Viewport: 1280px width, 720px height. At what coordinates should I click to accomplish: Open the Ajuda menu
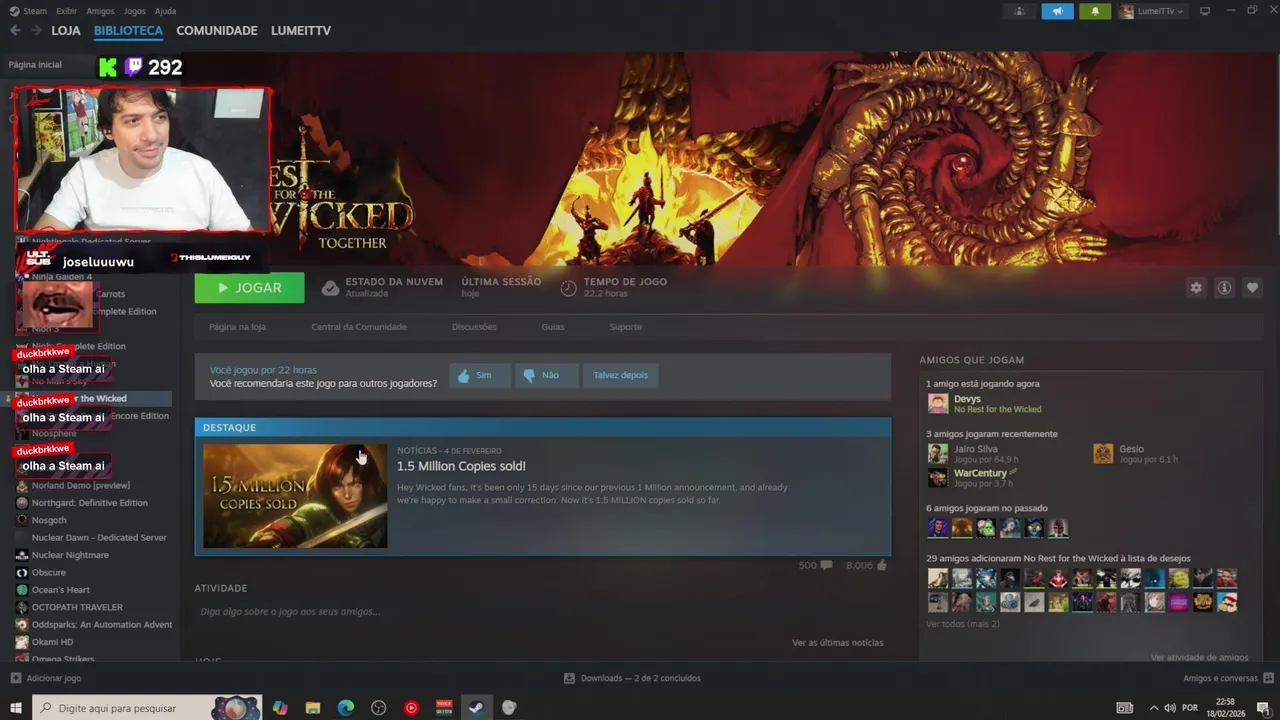tap(165, 11)
